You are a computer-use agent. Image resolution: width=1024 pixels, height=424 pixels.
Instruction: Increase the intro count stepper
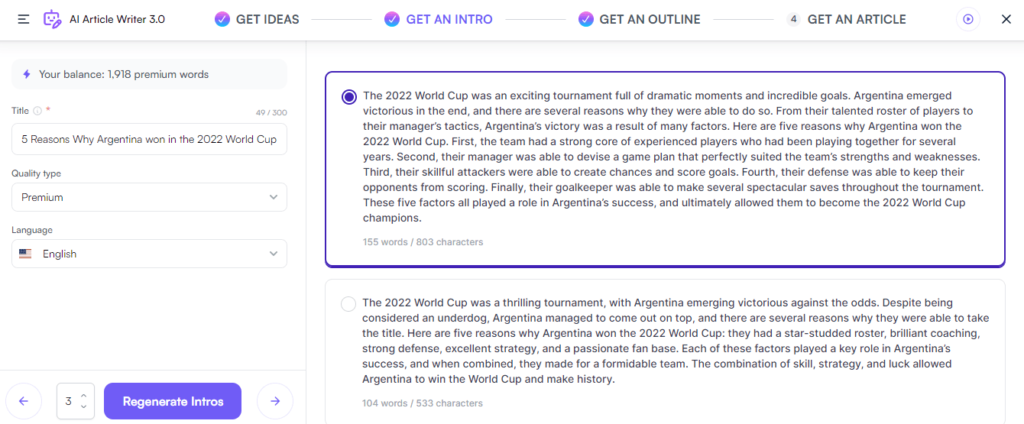coord(83,396)
